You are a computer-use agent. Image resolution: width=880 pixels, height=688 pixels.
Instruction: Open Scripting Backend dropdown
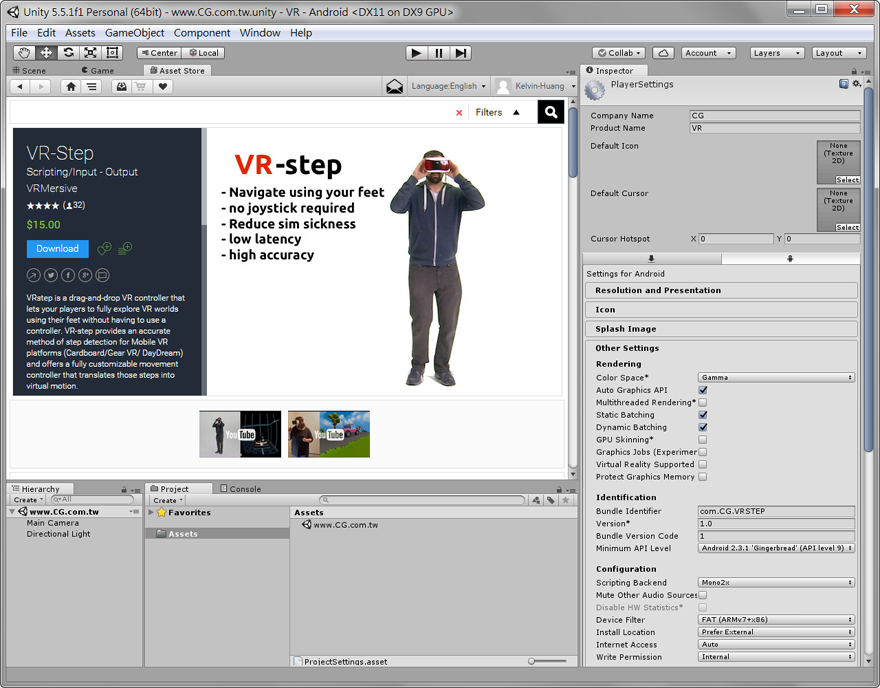[x=776, y=582]
